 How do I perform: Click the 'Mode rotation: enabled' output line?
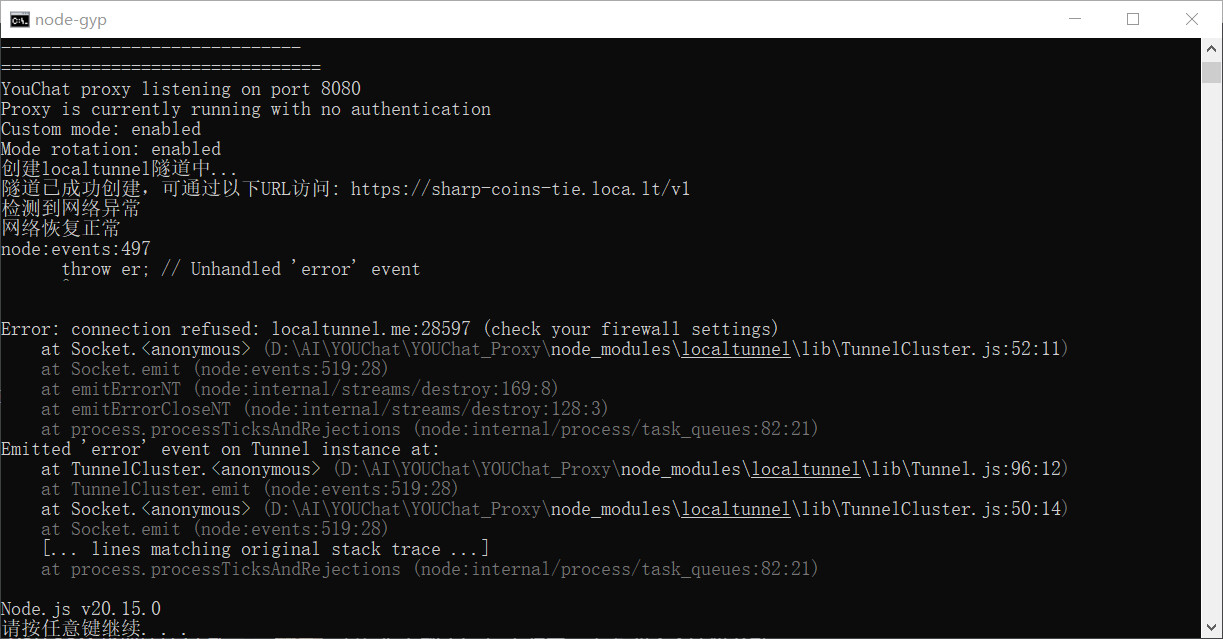[x=111, y=149]
